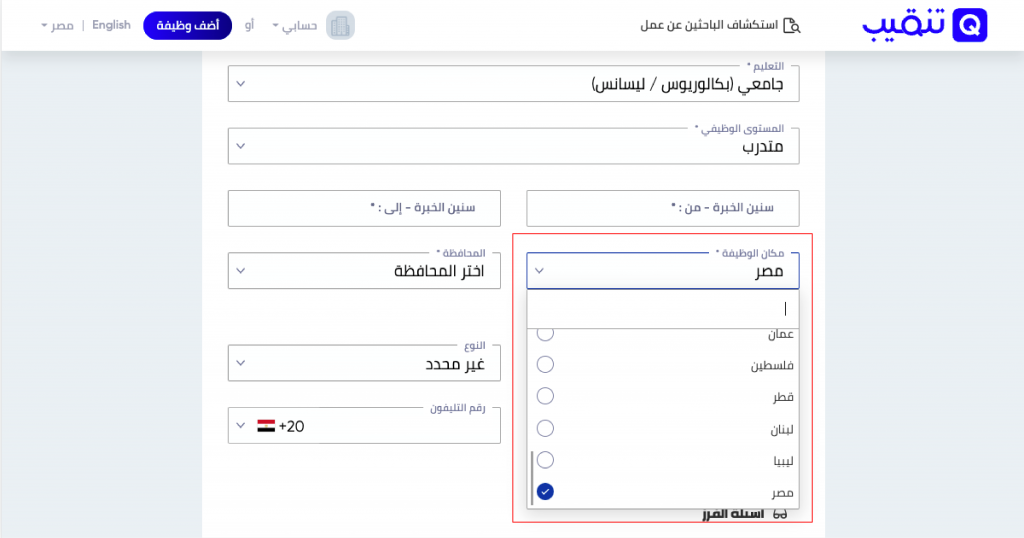
Task: Click the checked Egypt (مصر) option
Action: click(545, 492)
